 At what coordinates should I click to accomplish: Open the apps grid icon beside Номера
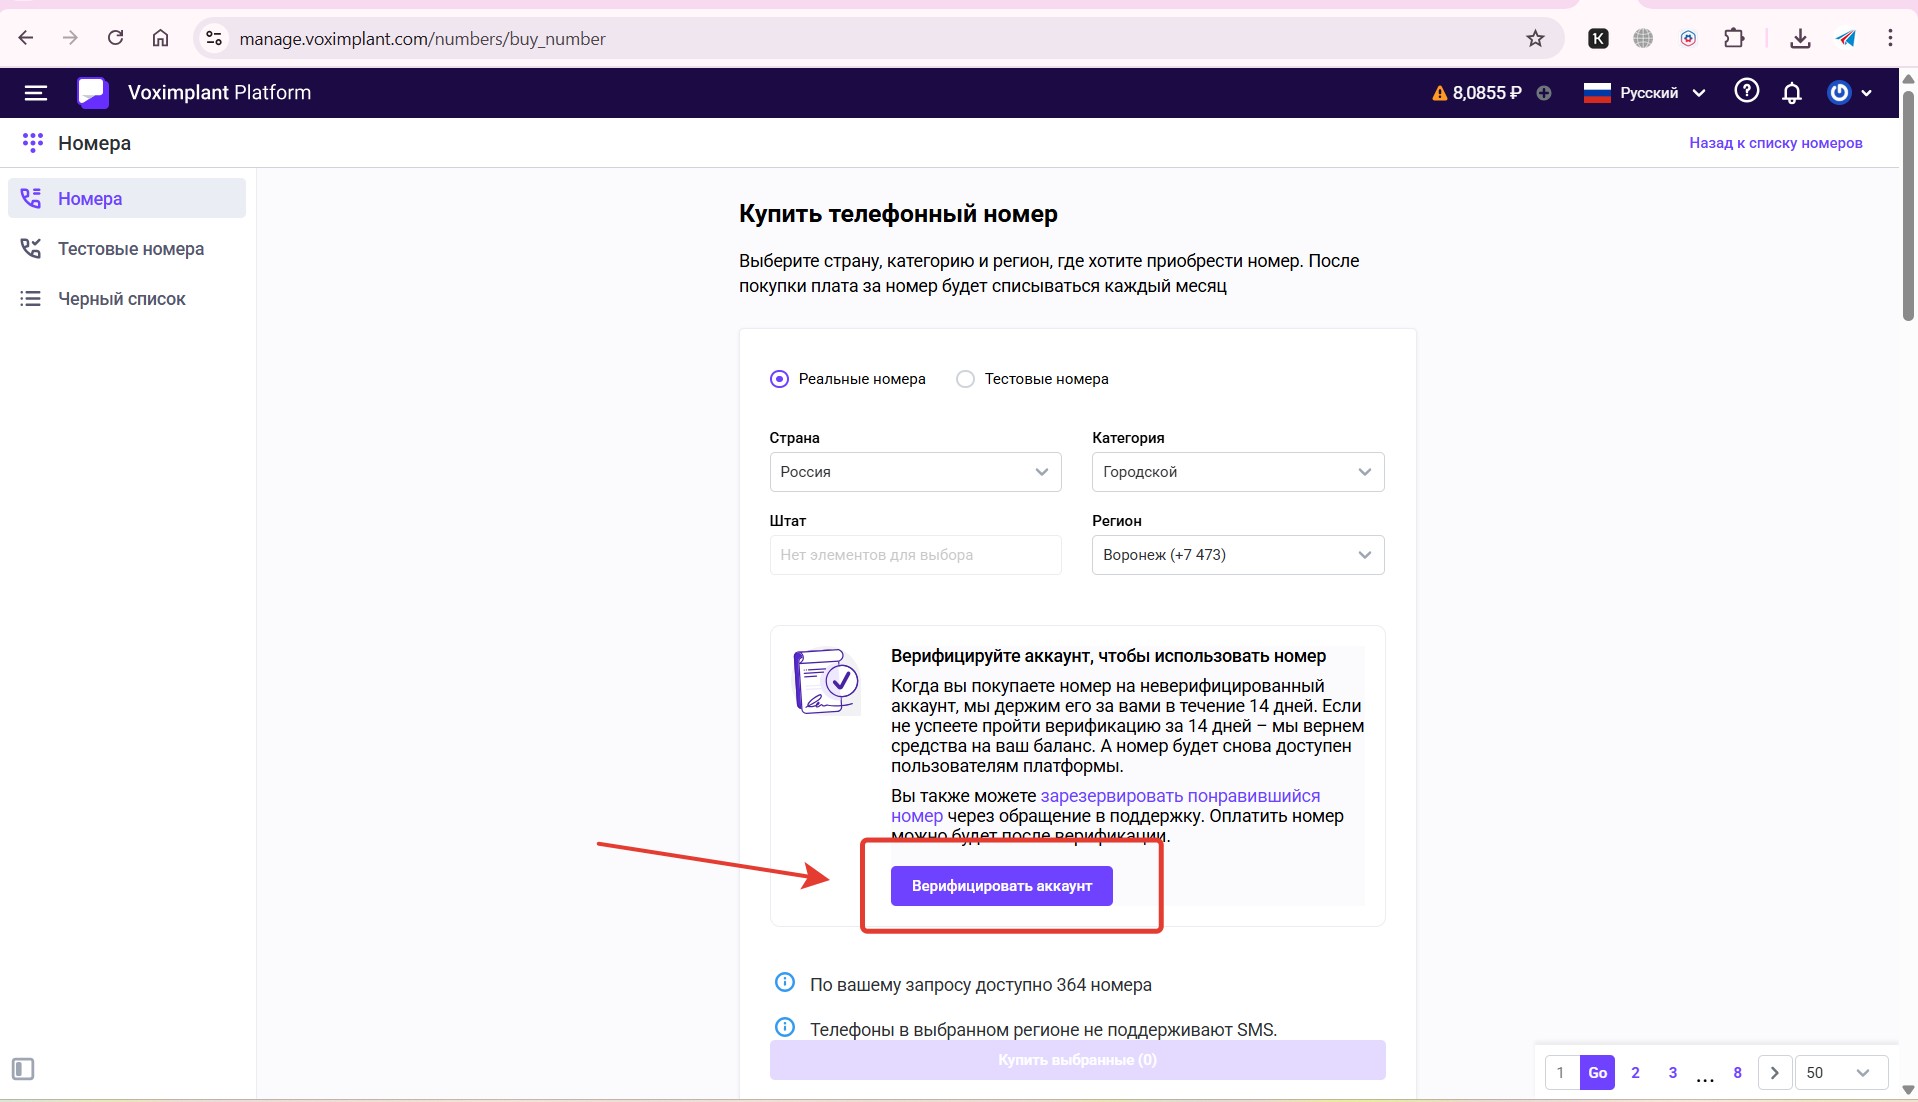coord(32,143)
